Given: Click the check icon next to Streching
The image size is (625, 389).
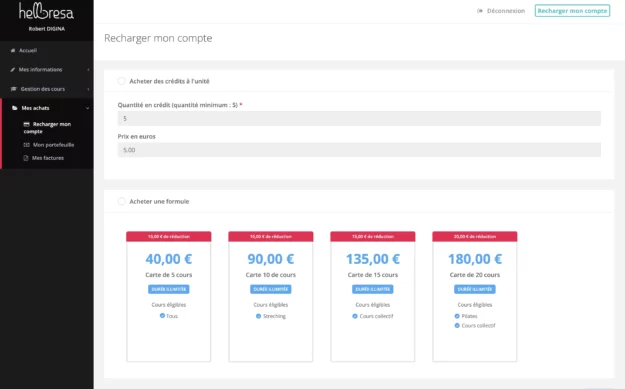Looking at the screenshot, I should [x=258, y=316].
